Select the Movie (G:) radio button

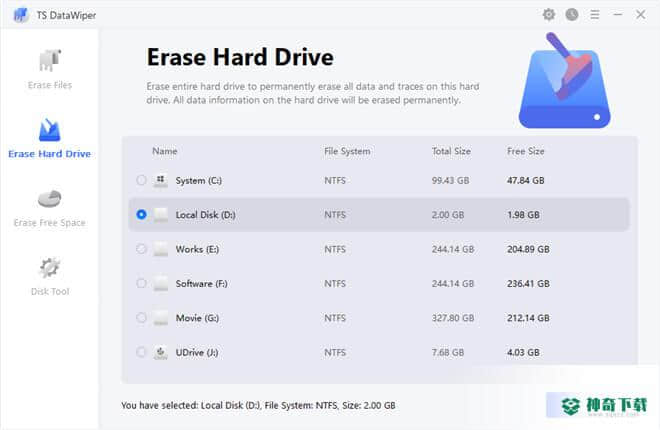(141, 318)
